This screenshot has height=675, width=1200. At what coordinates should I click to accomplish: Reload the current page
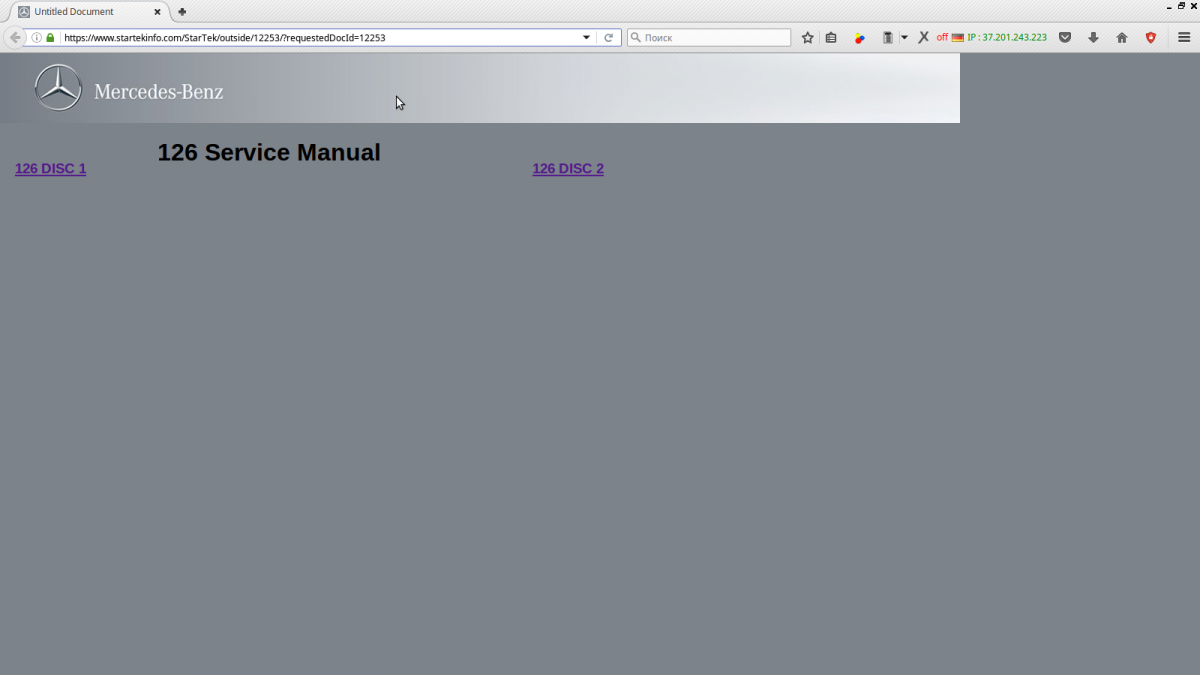coord(608,38)
